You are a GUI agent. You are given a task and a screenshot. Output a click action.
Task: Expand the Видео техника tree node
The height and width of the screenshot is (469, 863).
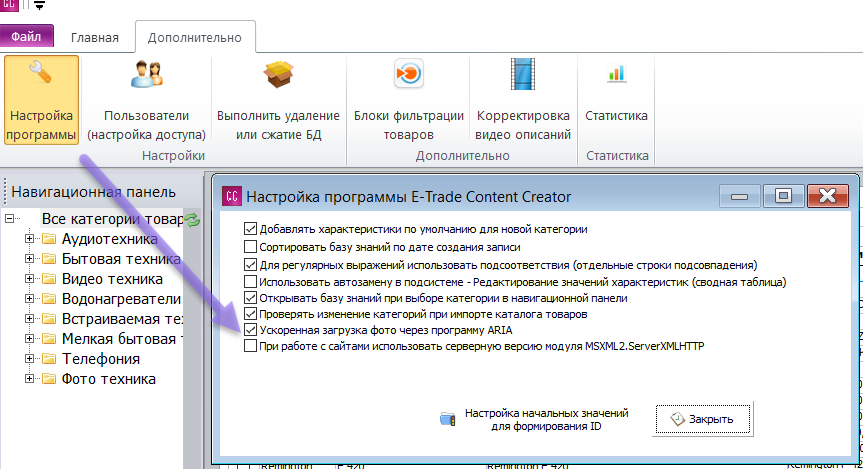coord(29,279)
